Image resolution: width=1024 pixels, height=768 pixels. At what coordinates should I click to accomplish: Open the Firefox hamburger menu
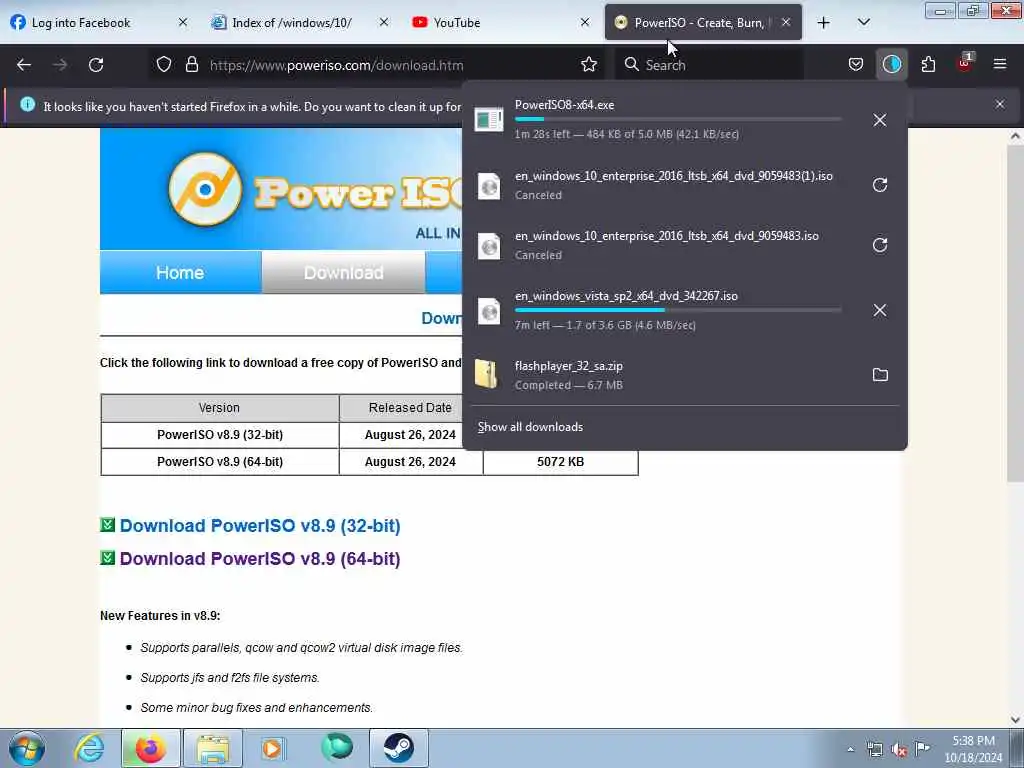click(x=1000, y=64)
